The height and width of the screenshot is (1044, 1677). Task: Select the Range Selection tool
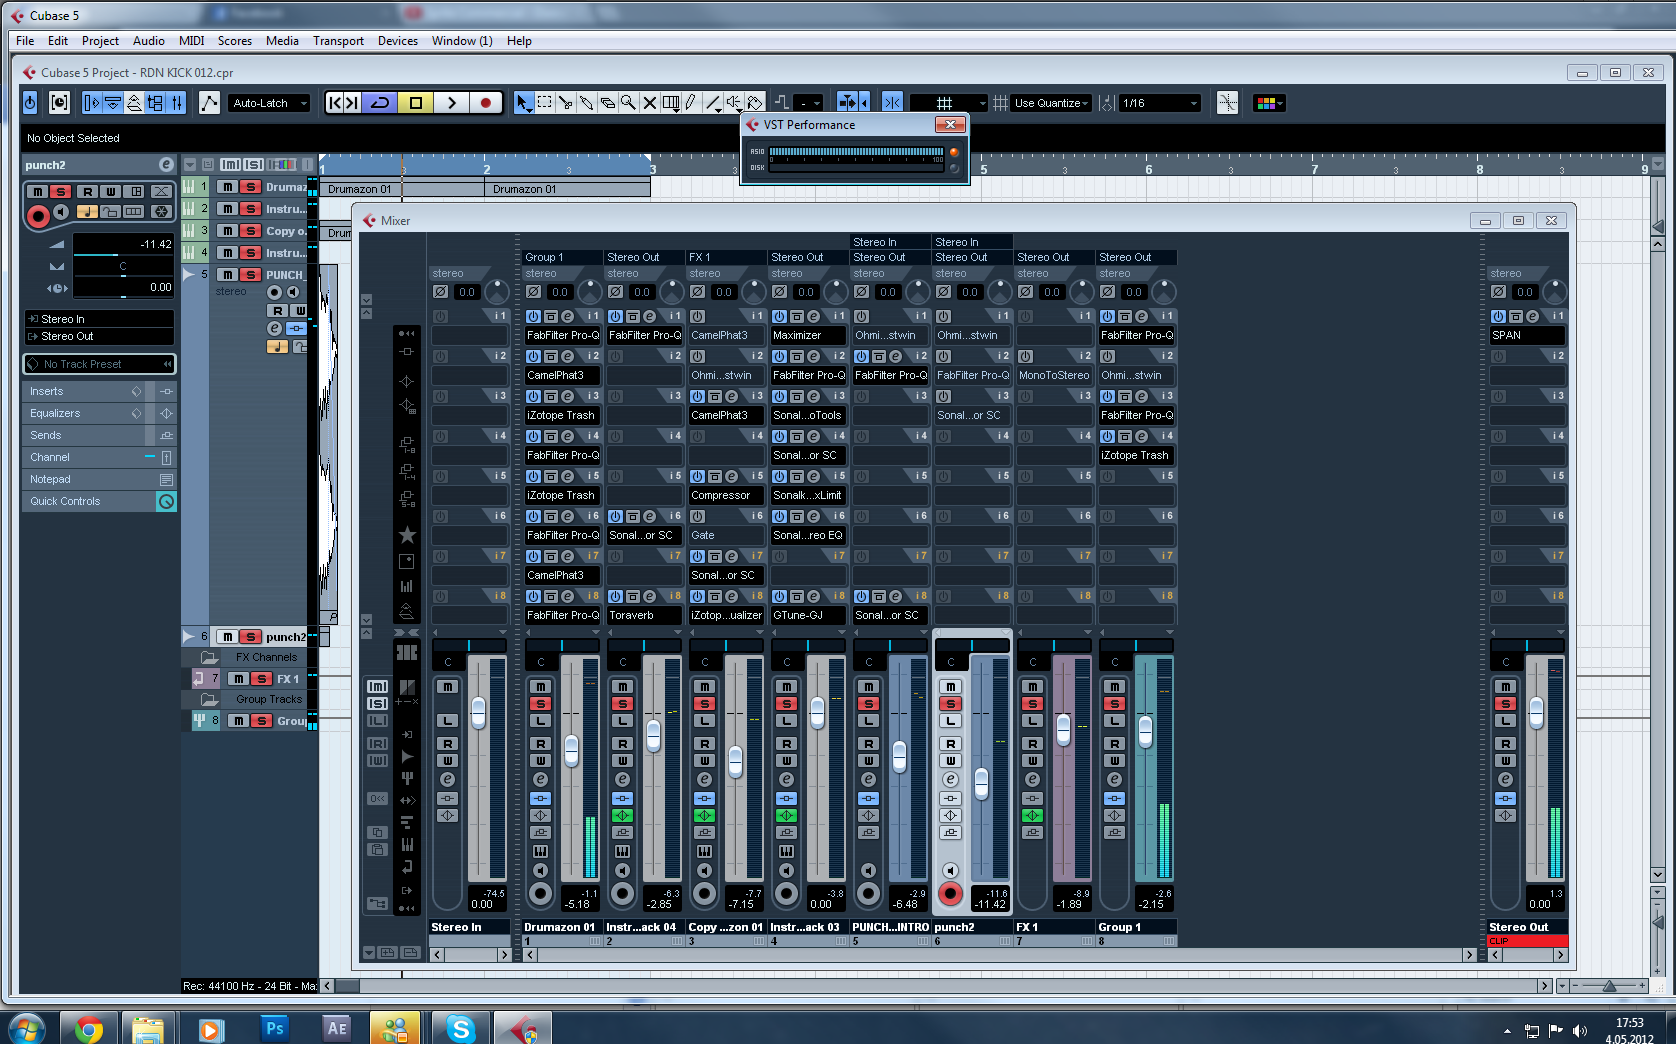(545, 103)
